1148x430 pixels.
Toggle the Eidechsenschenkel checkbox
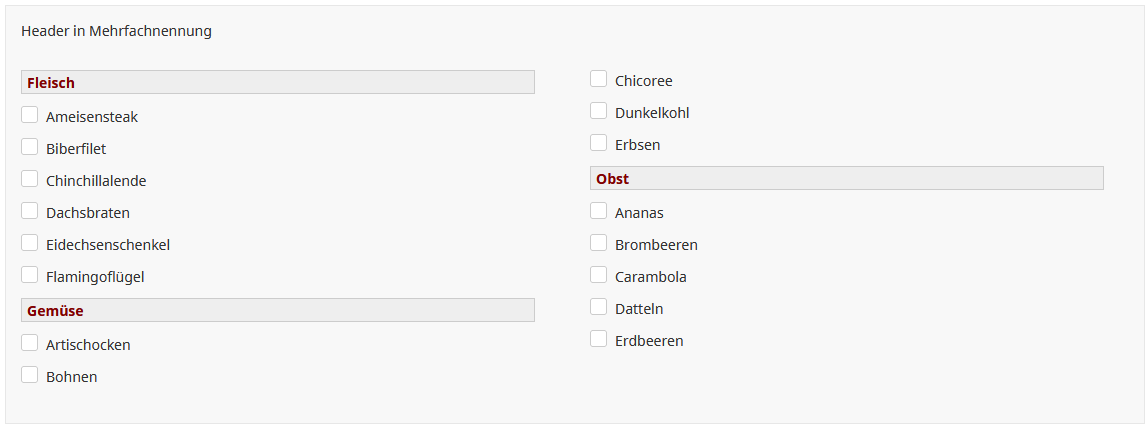30,243
